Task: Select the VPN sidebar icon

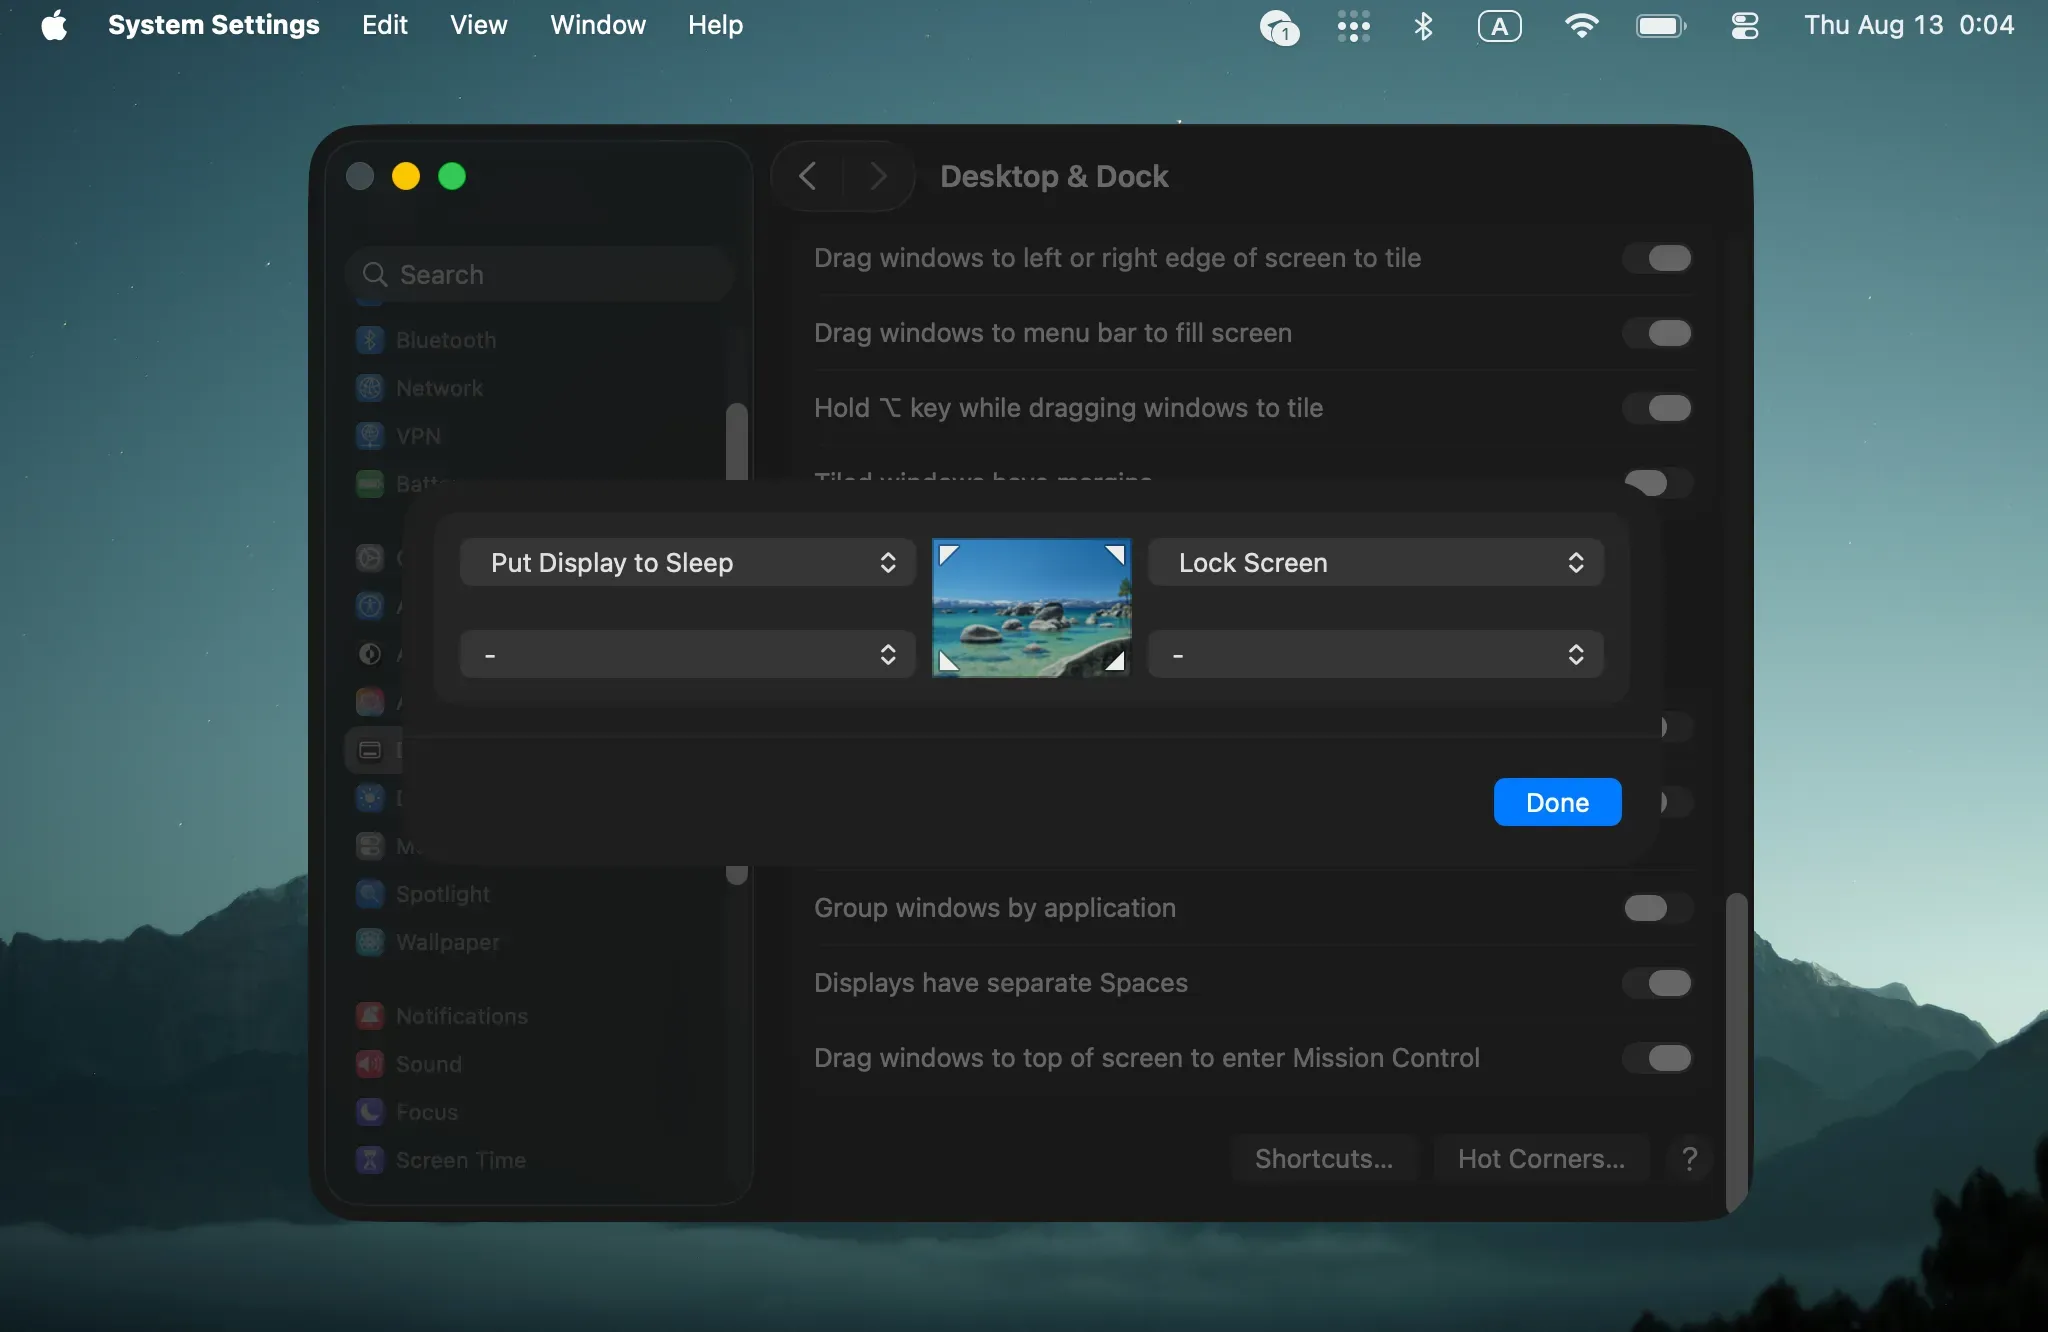Action: [370, 436]
